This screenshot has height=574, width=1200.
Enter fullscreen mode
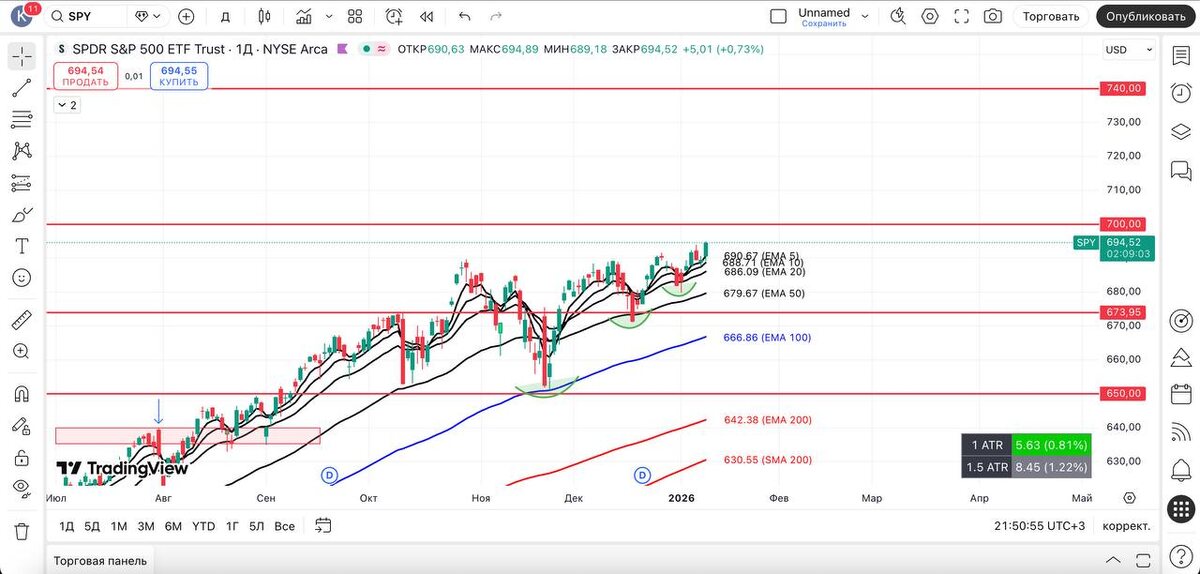pos(962,16)
